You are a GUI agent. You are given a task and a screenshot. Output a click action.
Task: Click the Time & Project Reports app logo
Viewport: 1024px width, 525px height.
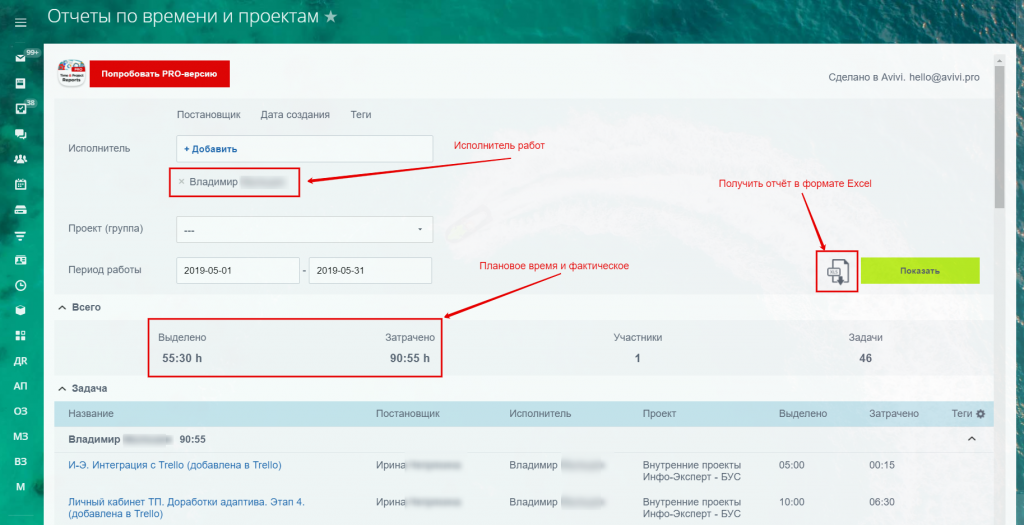click(71, 74)
